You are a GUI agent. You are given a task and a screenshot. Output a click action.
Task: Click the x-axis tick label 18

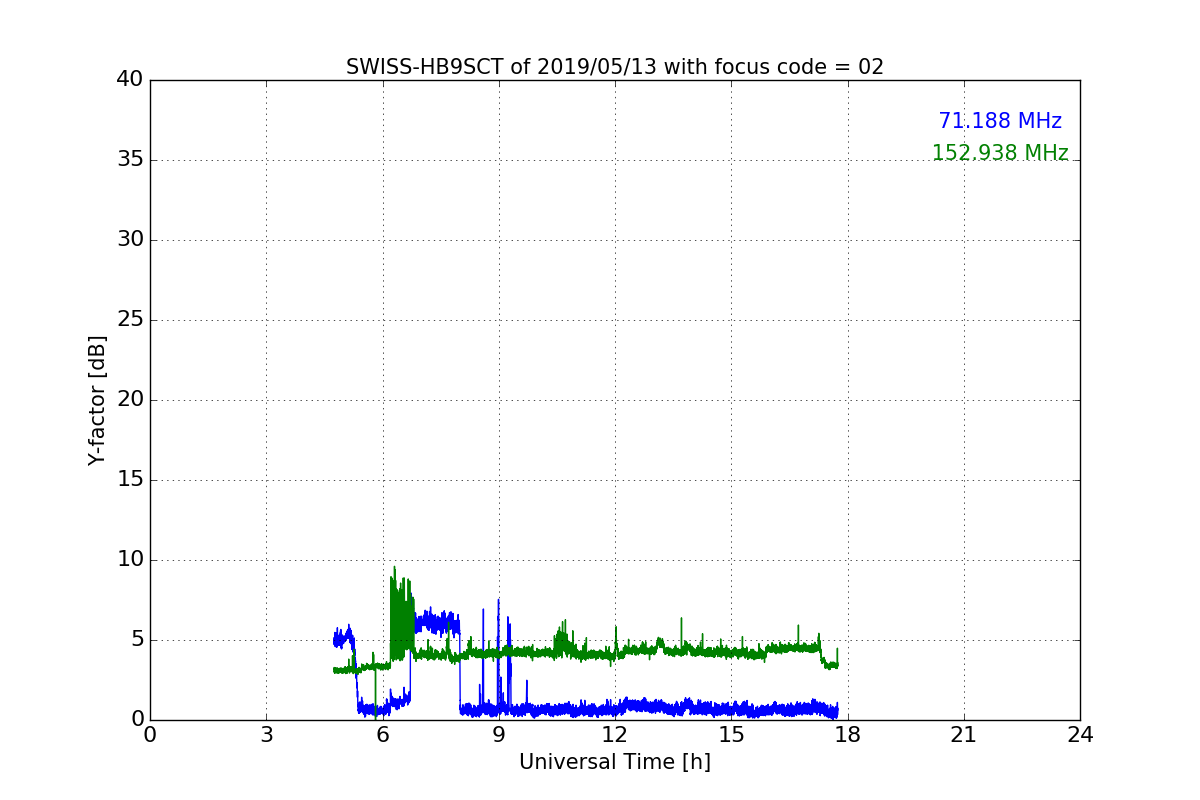coord(848,735)
